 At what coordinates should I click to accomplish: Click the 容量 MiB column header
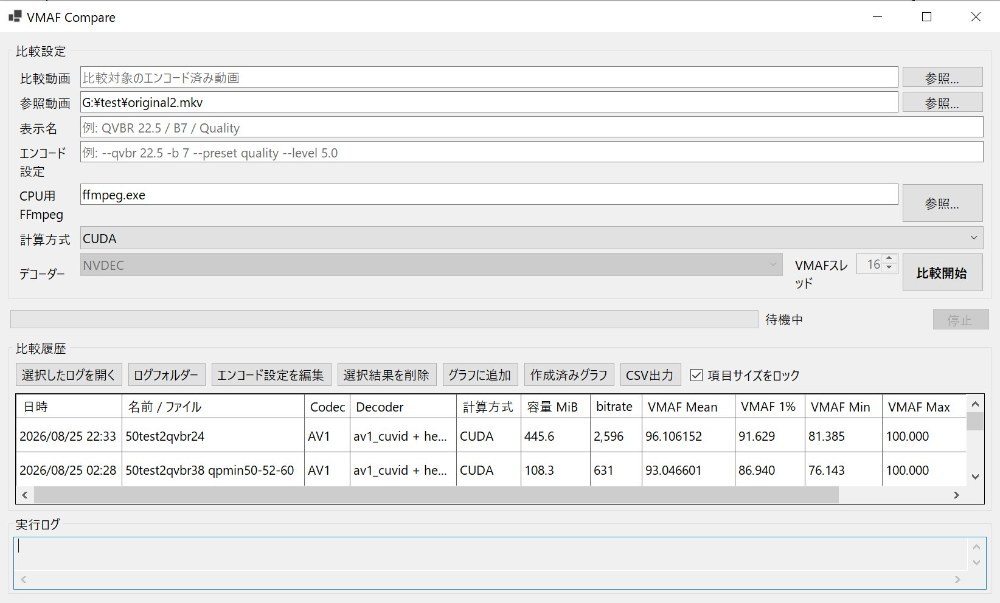pyautogui.click(x=555, y=407)
